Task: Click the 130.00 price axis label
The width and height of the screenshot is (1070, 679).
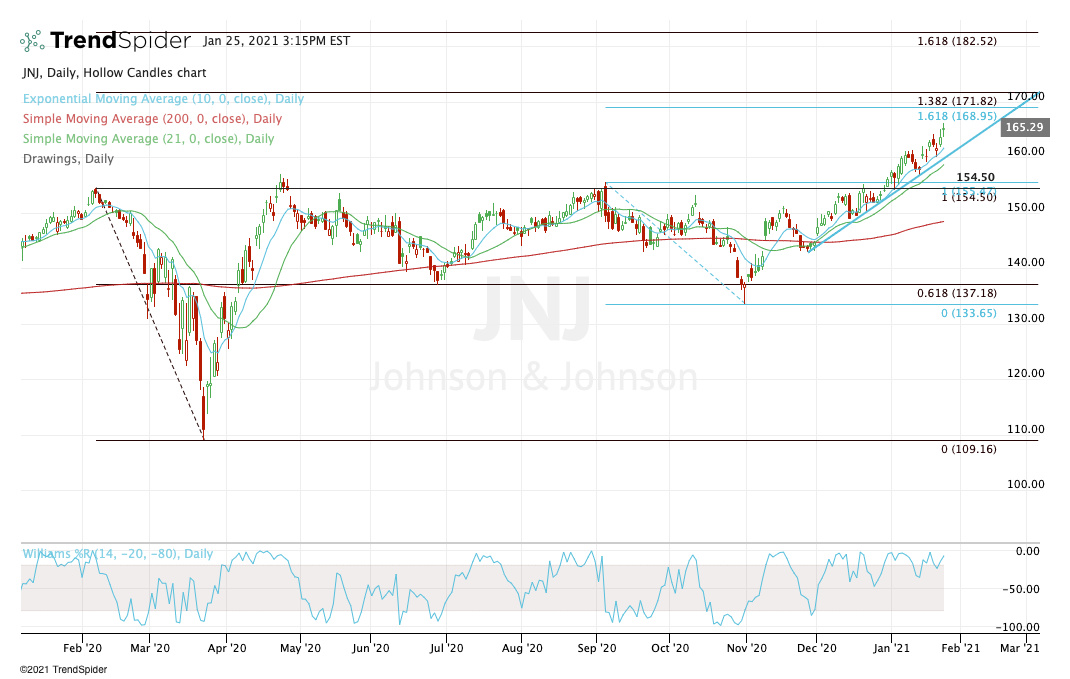Action: [1026, 318]
